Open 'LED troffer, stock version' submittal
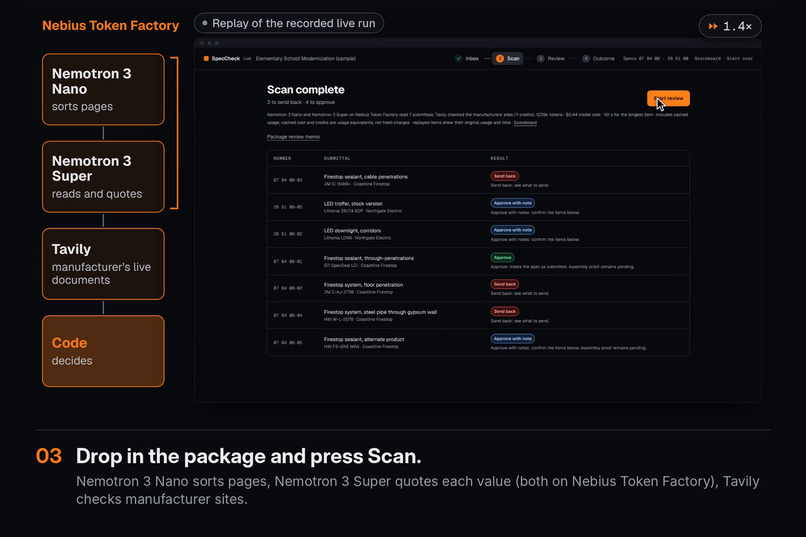This screenshot has height=537, width=806. coord(353,203)
